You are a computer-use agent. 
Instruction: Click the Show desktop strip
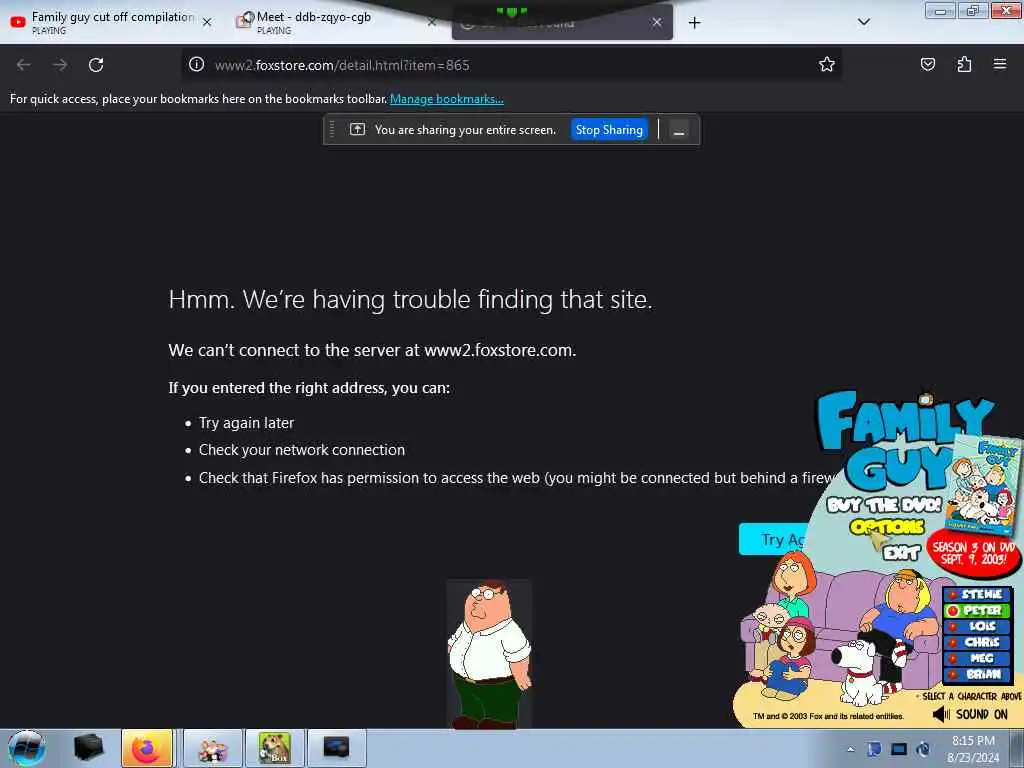click(1017, 748)
